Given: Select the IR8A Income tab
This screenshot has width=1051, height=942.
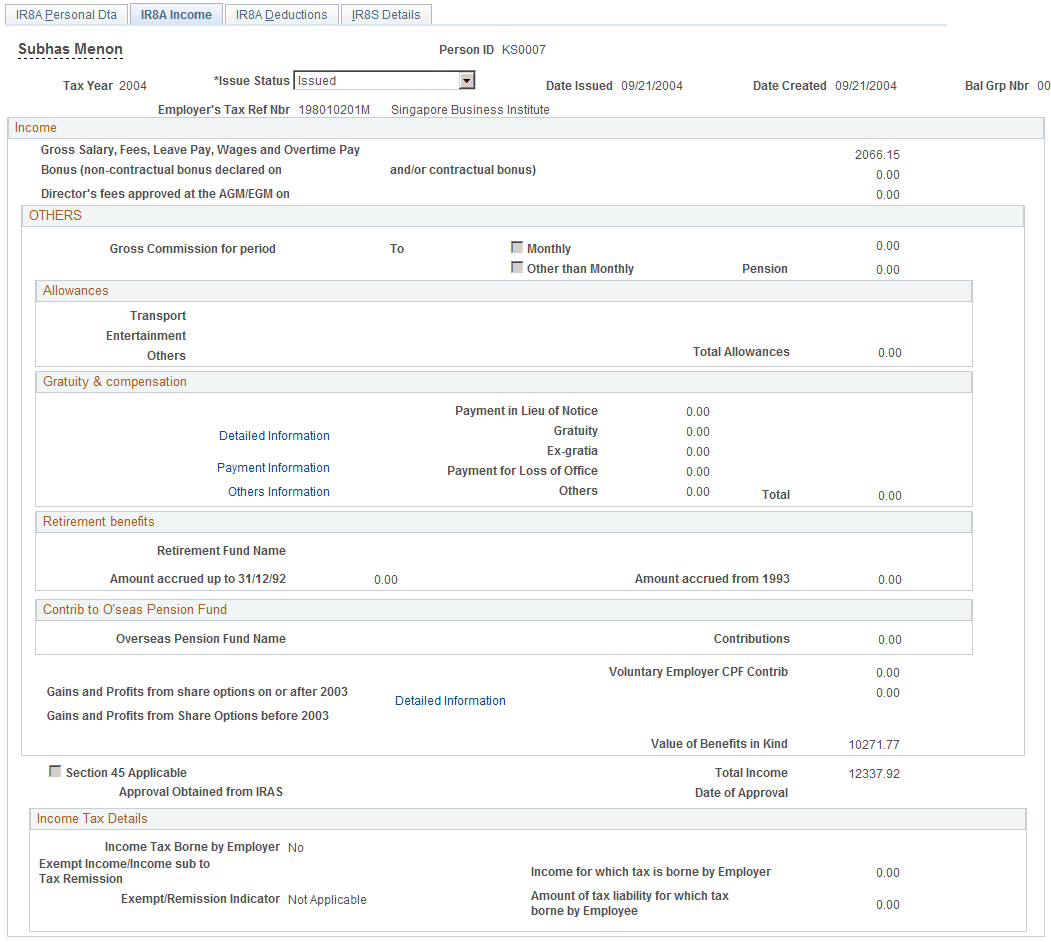Looking at the screenshot, I should (x=176, y=14).
